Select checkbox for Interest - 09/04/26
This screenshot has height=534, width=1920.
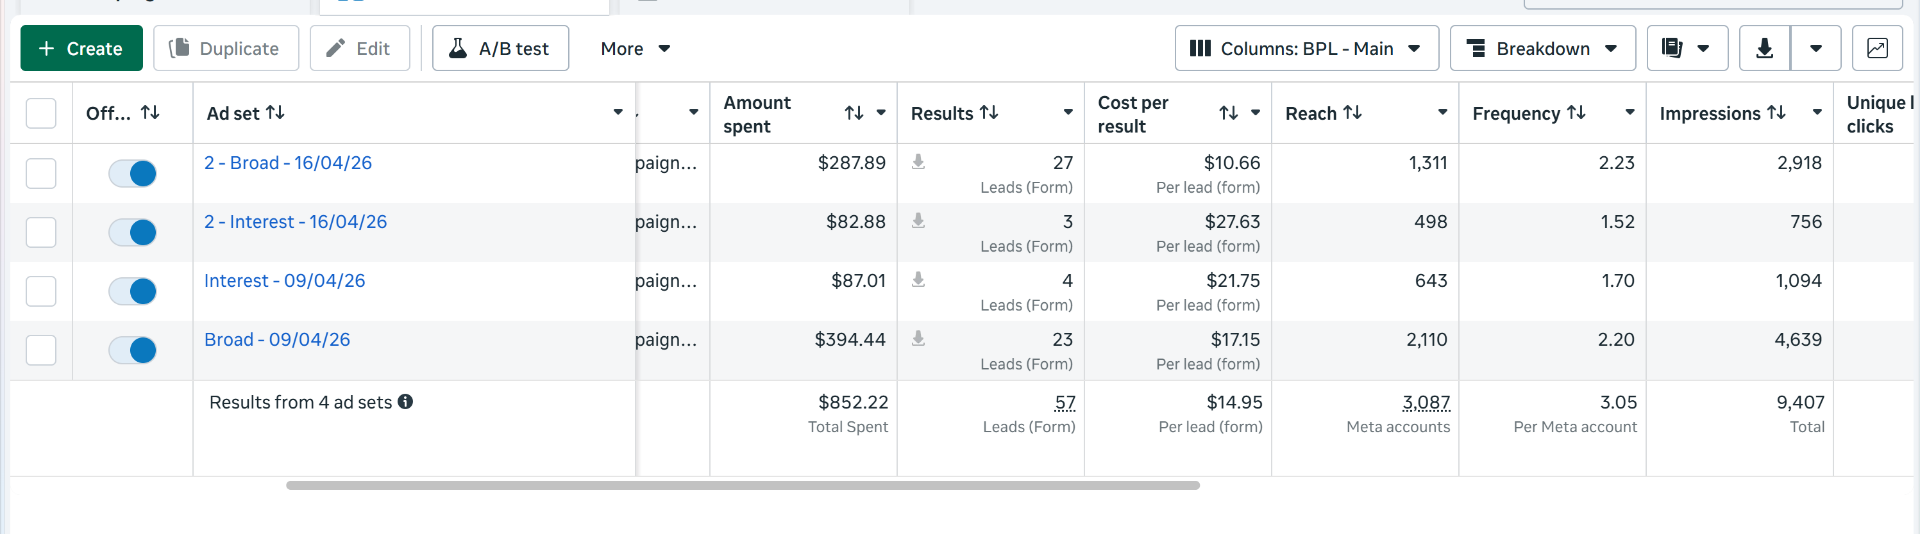[x=41, y=291]
